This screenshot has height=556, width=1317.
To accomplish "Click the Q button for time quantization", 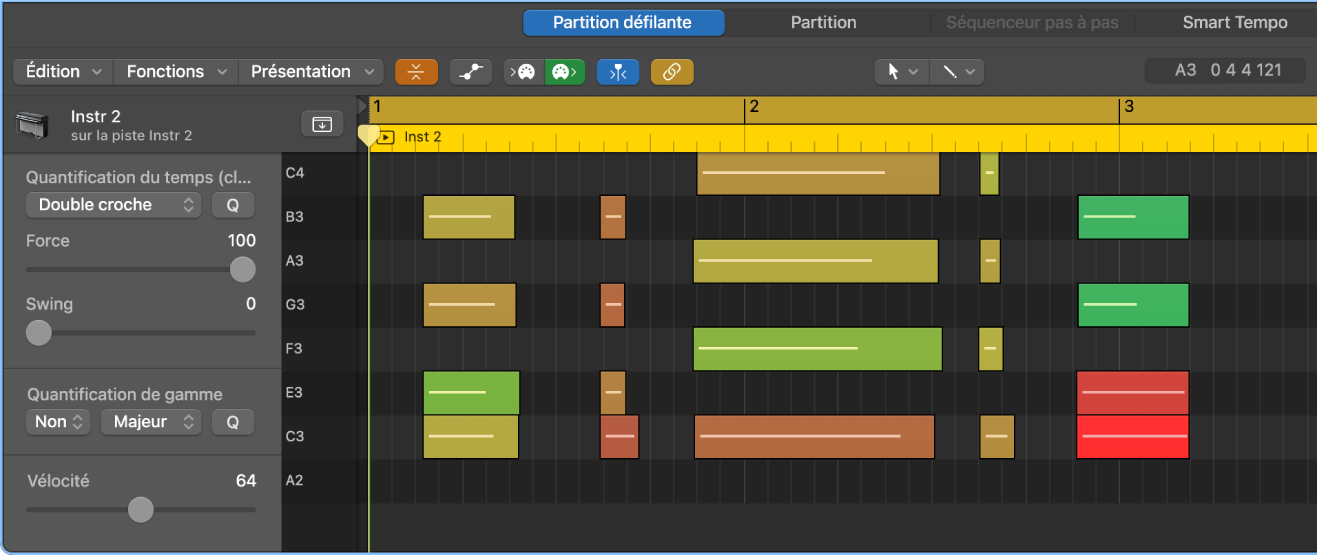I will [232, 205].
